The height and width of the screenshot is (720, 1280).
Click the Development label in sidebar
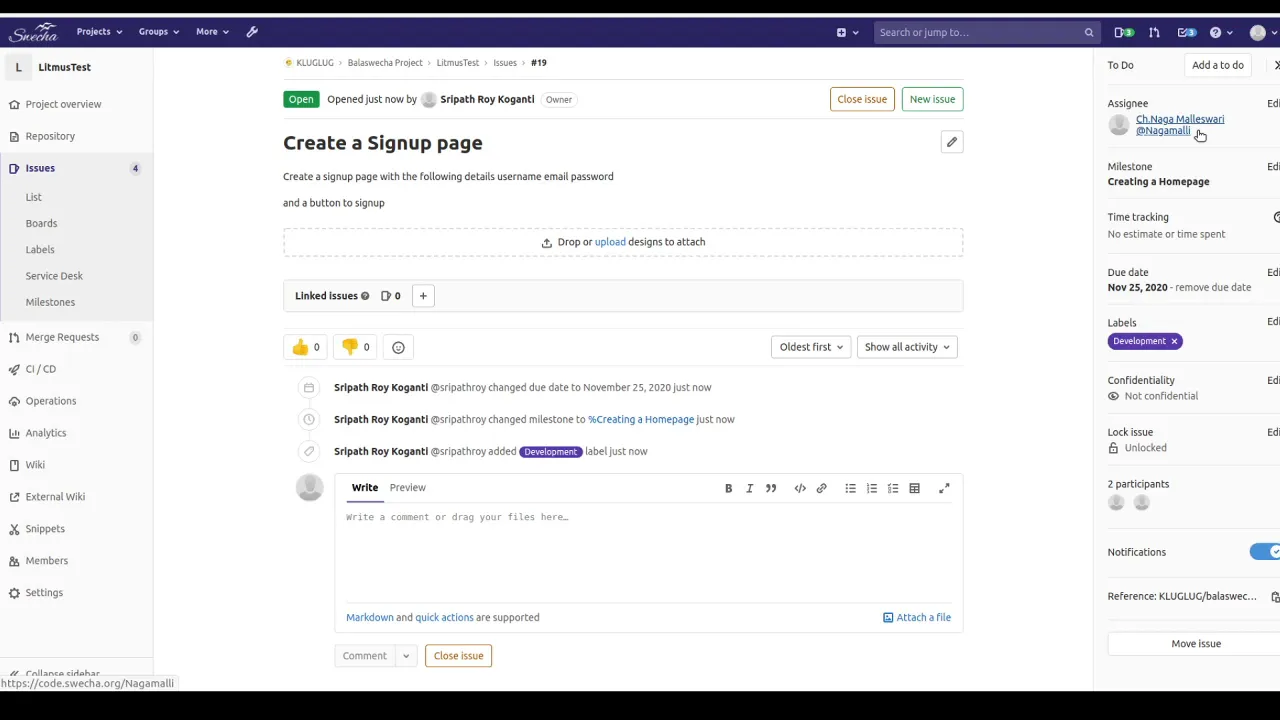(x=1139, y=341)
